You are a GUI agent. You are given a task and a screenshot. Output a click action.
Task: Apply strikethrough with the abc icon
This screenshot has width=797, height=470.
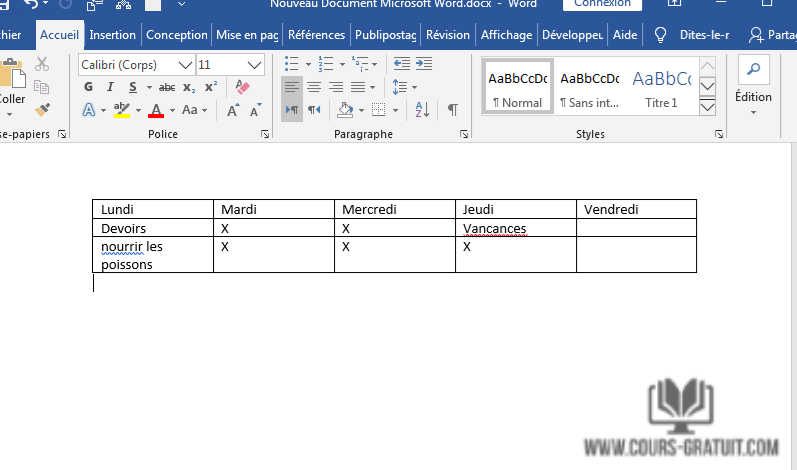tap(167, 87)
